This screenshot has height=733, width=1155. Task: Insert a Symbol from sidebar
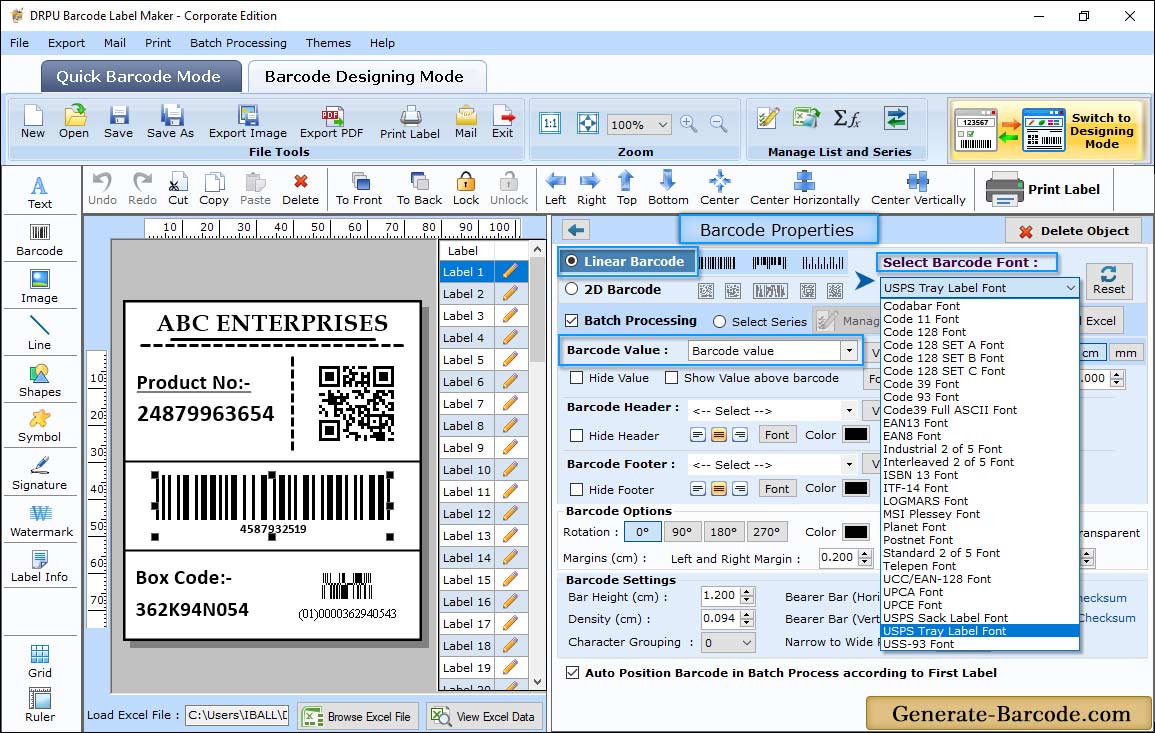[x=40, y=427]
